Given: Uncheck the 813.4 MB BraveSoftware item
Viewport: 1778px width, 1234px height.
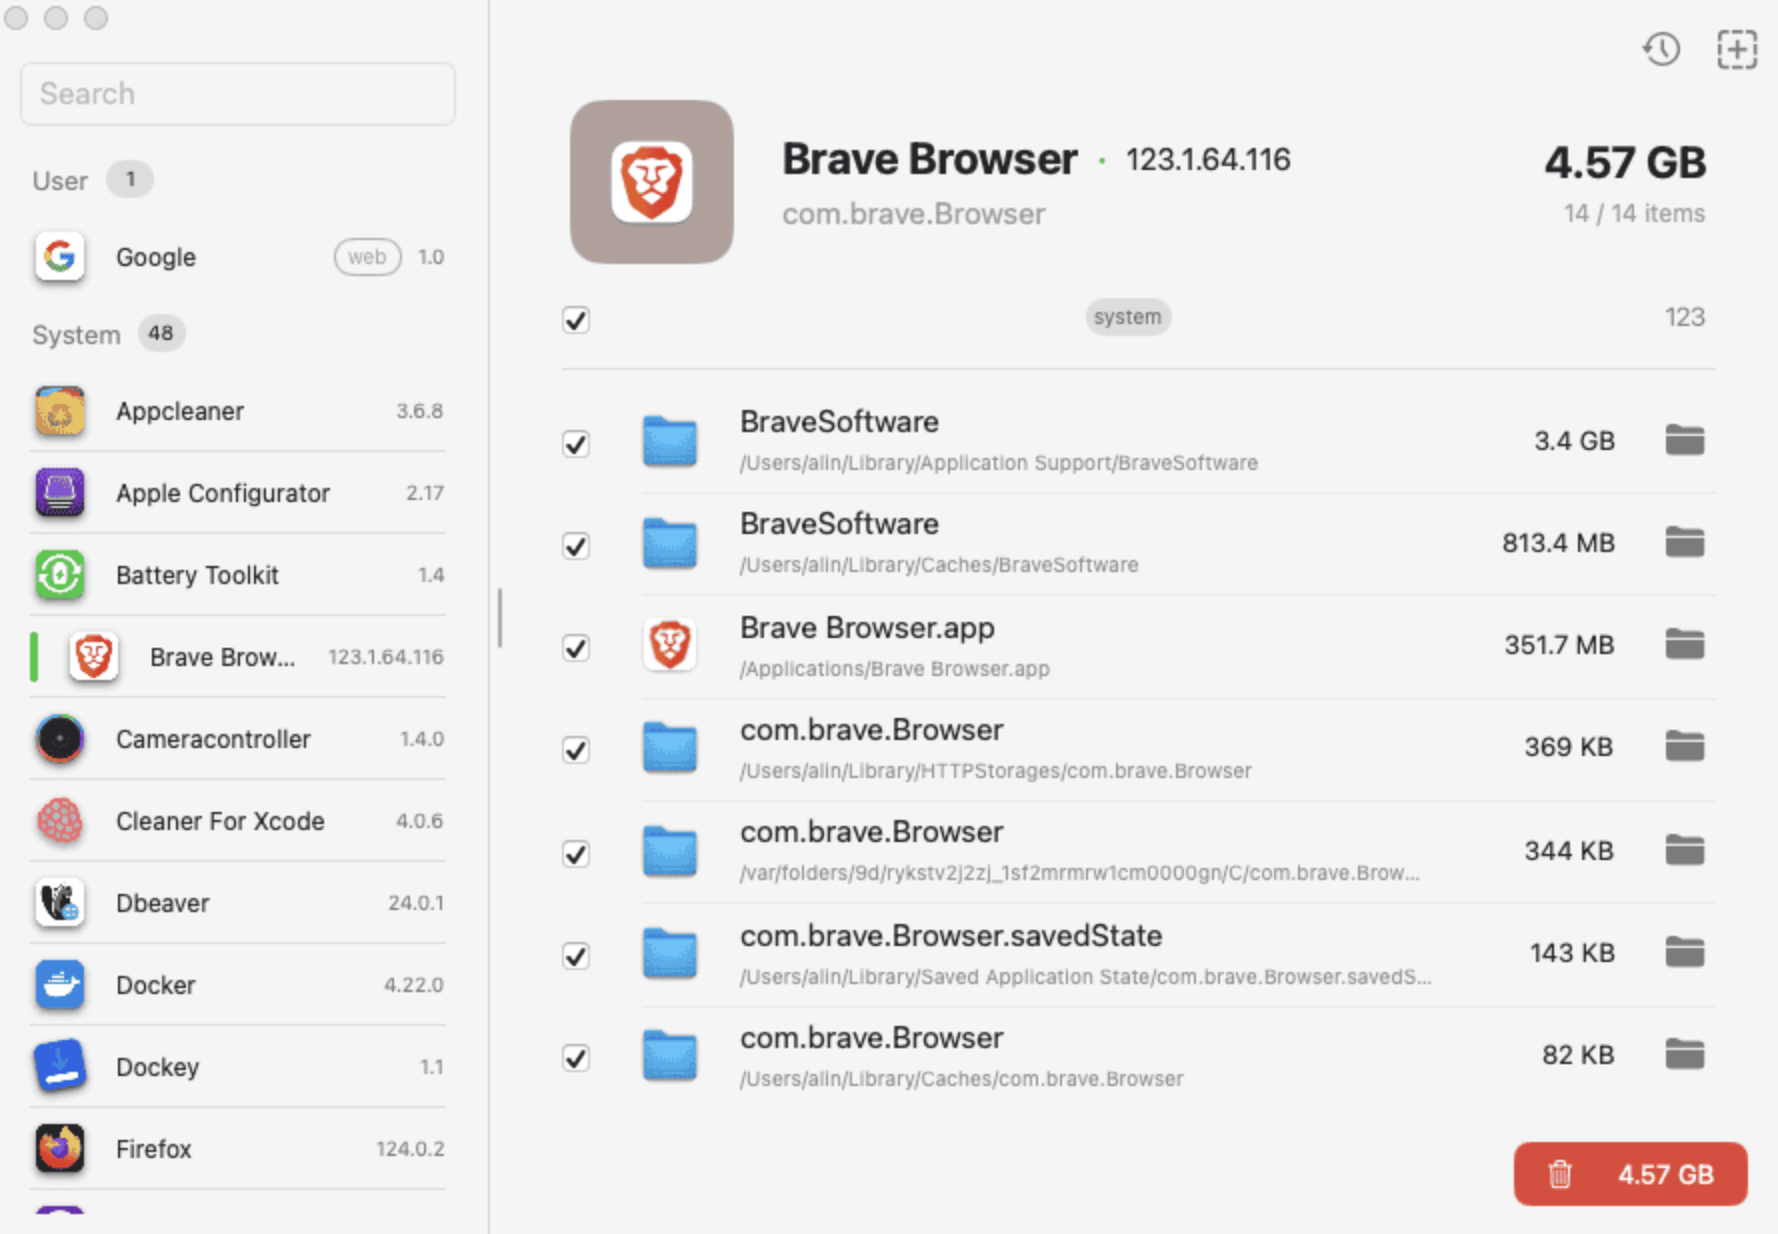Looking at the screenshot, I should [576, 546].
